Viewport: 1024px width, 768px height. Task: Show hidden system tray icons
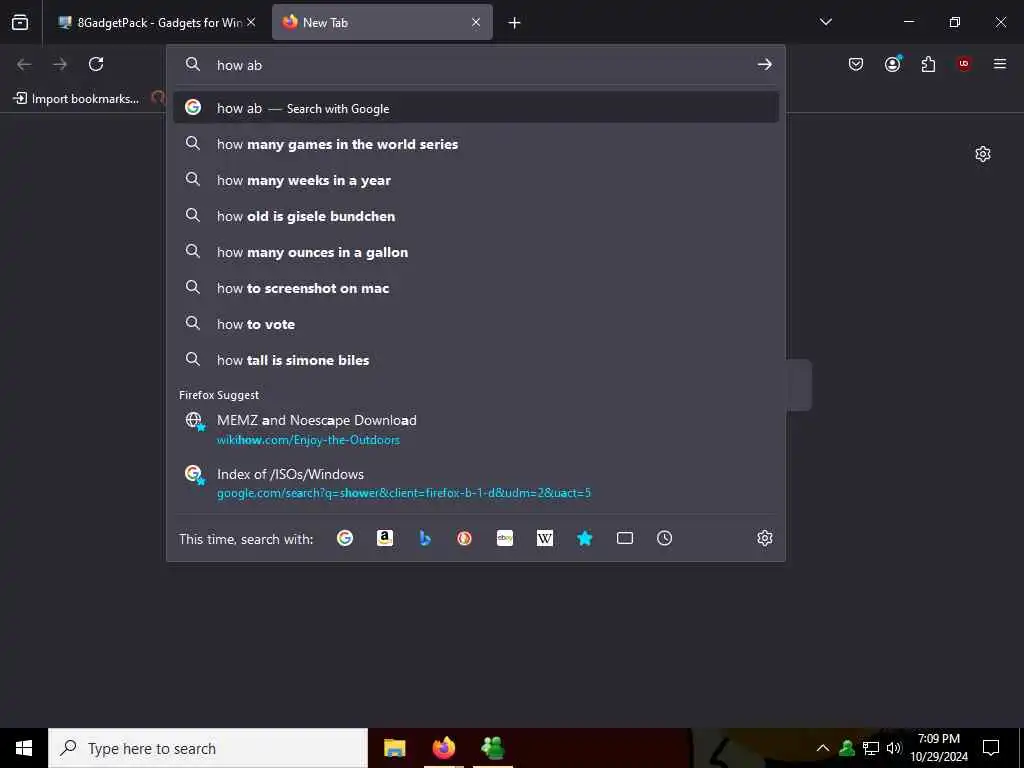click(823, 748)
